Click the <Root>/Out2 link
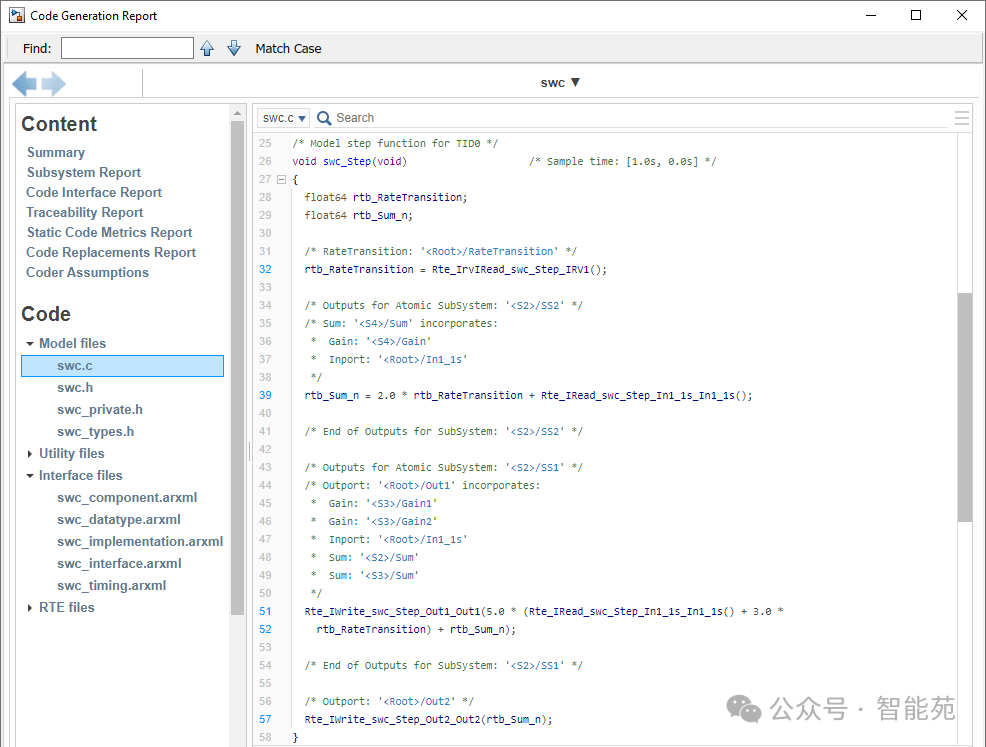Screen dimensions: 986x747 [417, 702]
